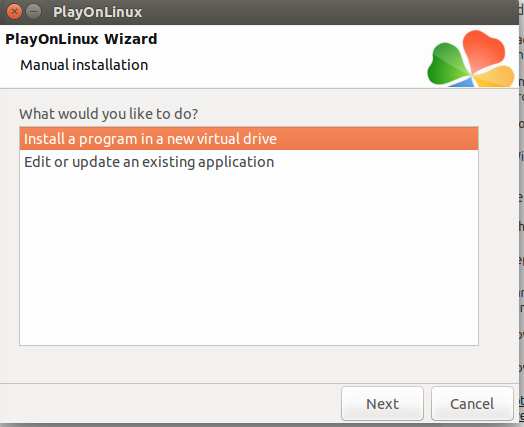Click the blue petal of the logo
The image size is (524, 427).
tap(463, 82)
